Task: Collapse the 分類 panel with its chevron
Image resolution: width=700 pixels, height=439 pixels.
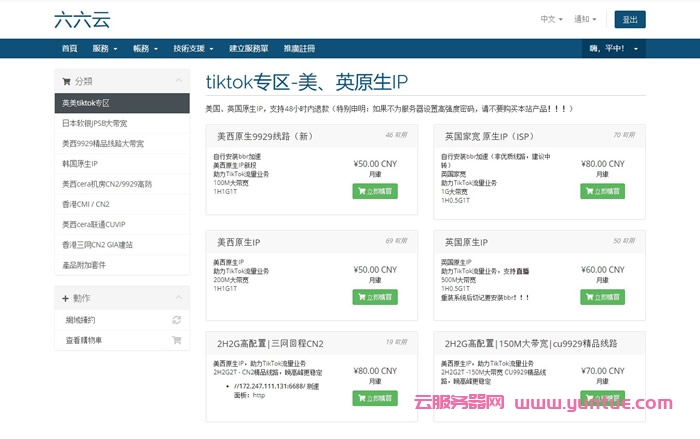Action: pos(178,81)
